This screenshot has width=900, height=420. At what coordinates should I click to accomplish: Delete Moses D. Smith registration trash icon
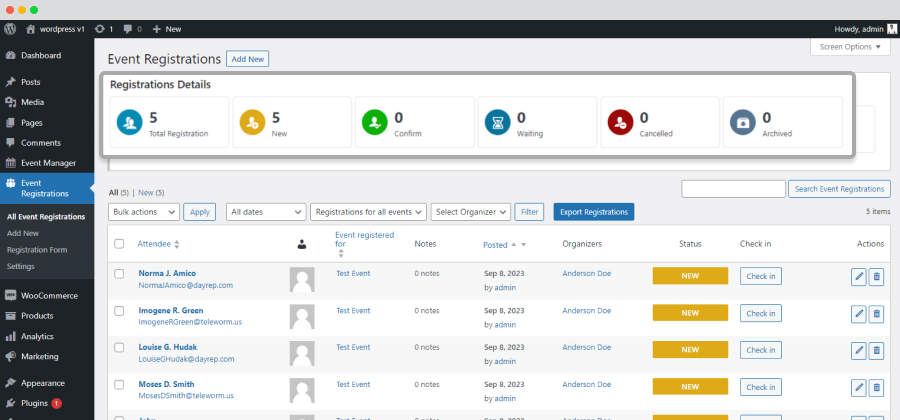point(876,387)
